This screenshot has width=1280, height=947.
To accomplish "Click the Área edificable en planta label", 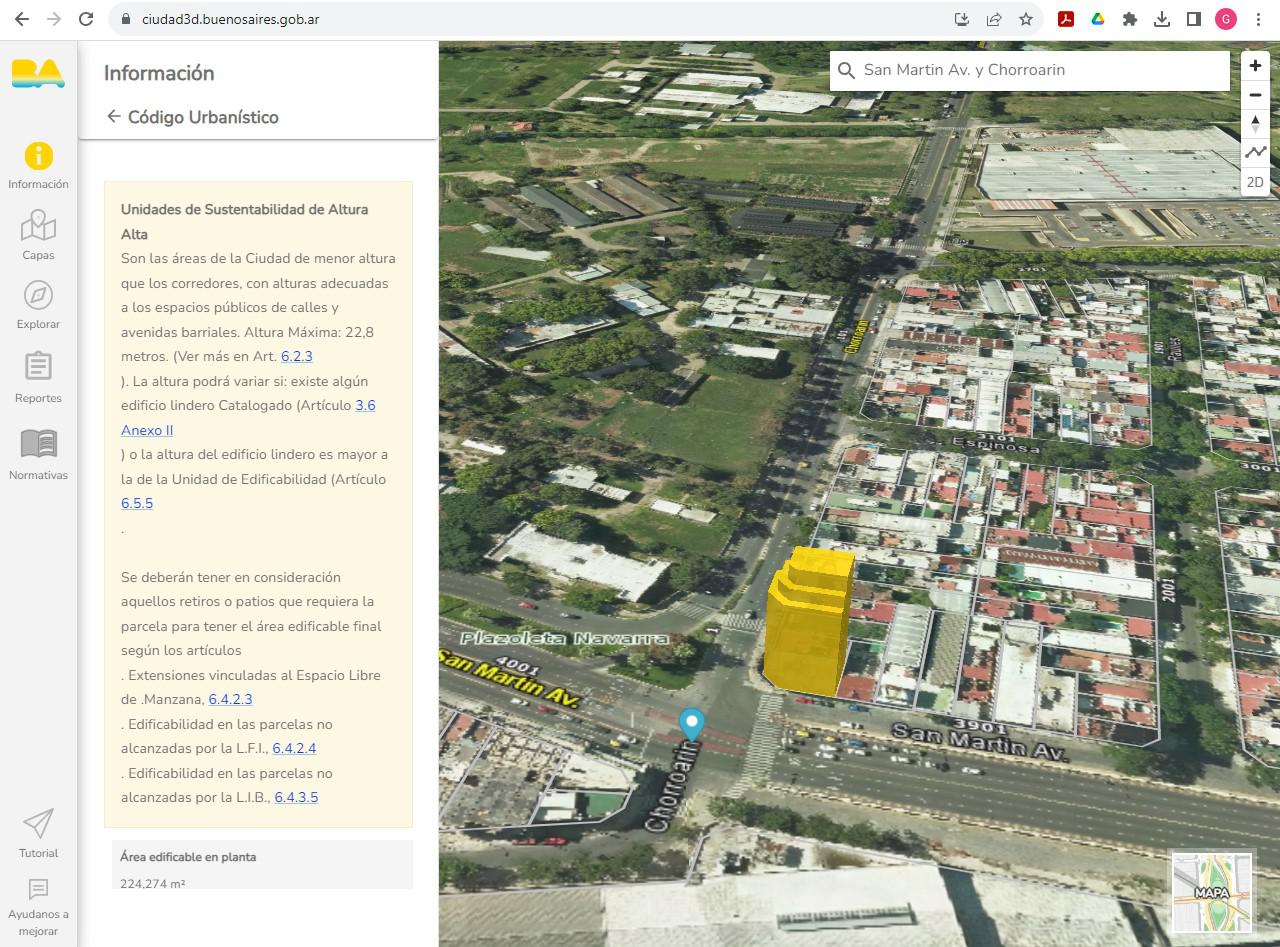I will tap(188, 857).
